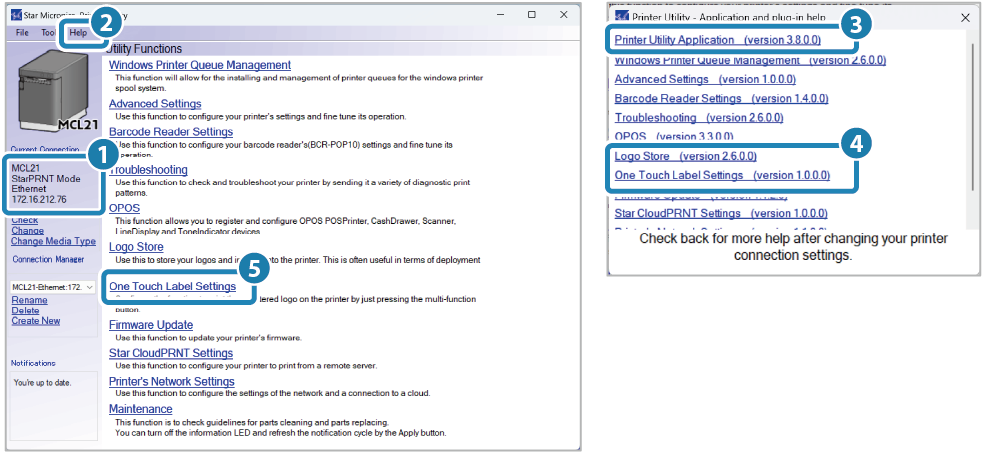Open Windows Printer Queue Management version 2.6.0.0 help
Viewport: 1000px width, 459px height.
pos(750,61)
